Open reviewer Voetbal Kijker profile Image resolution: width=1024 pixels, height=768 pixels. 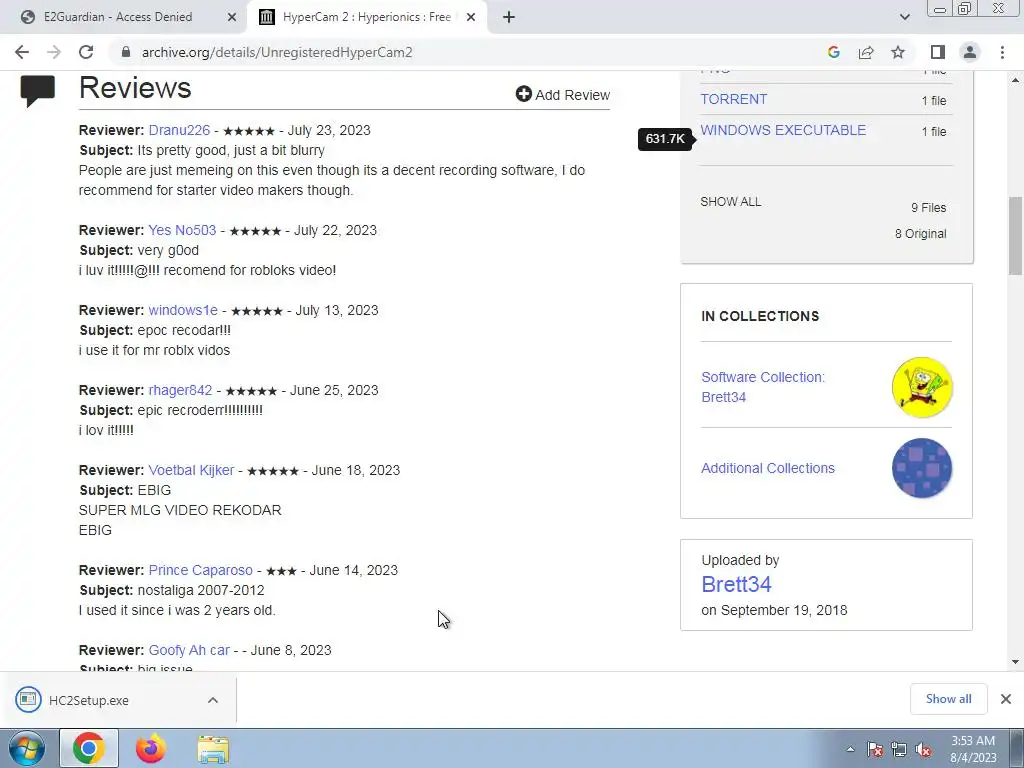[191, 470]
